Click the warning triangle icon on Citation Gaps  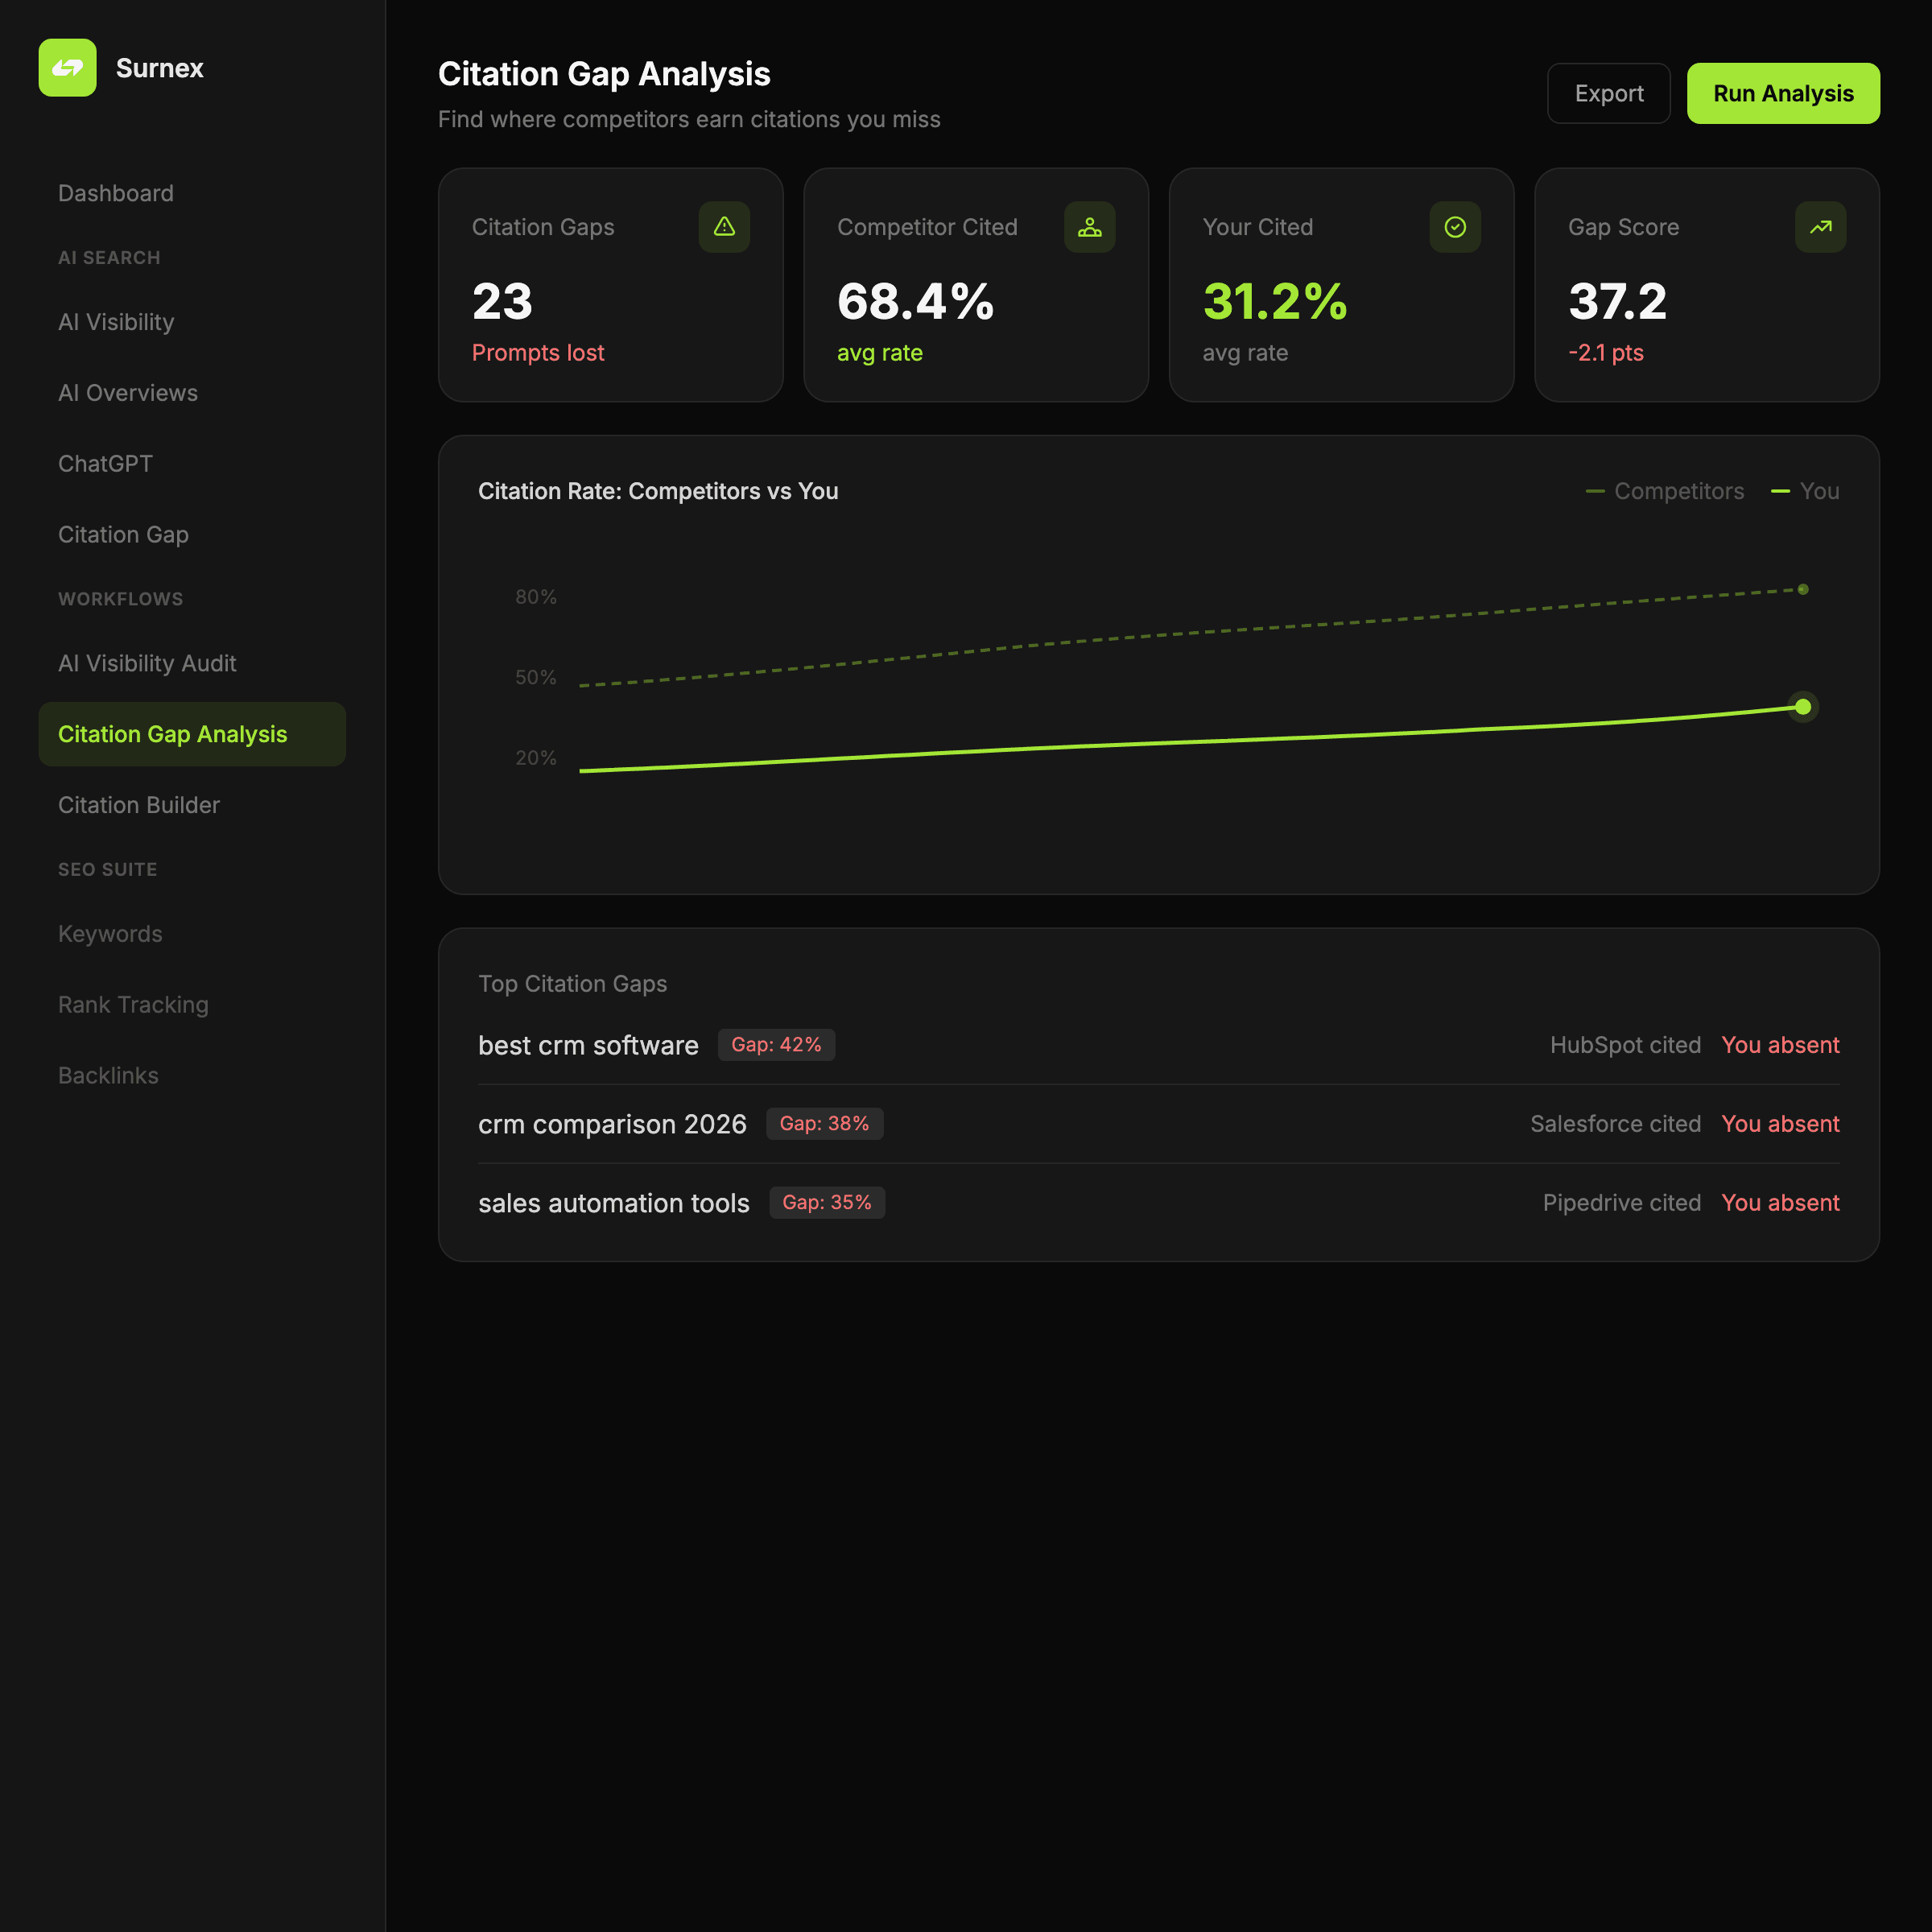(724, 227)
